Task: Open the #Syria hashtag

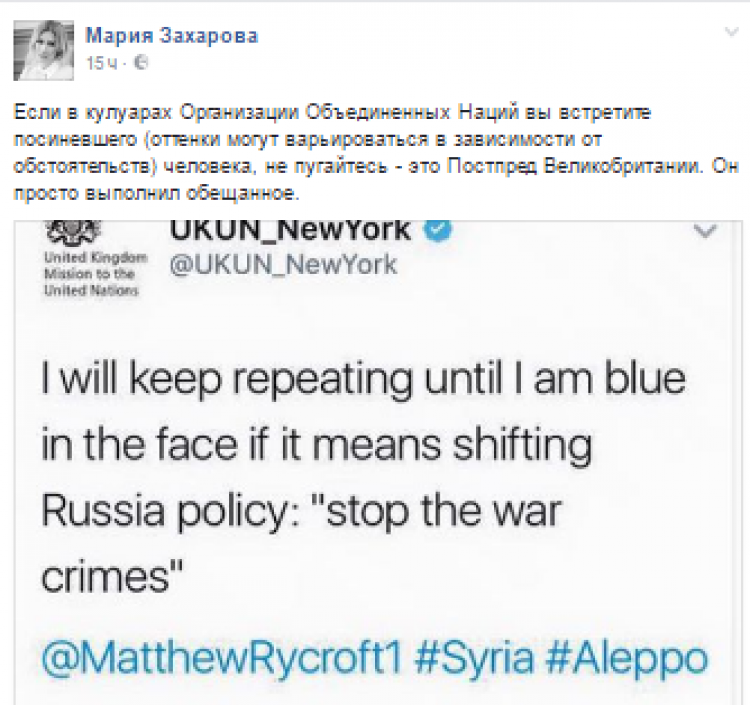Action: click(x=474, y=658)
